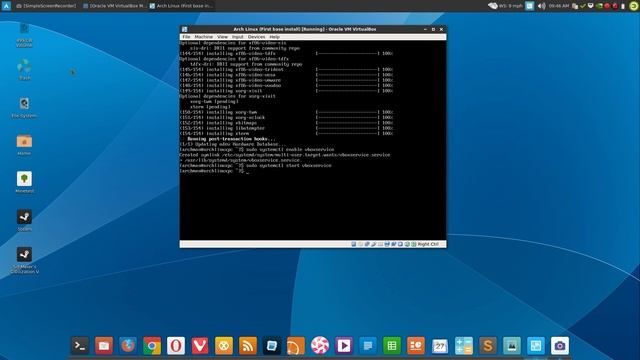Screen dimensions: 640x360
Task: Open the applications menu in top-left corner
Action: click(6, 6)
